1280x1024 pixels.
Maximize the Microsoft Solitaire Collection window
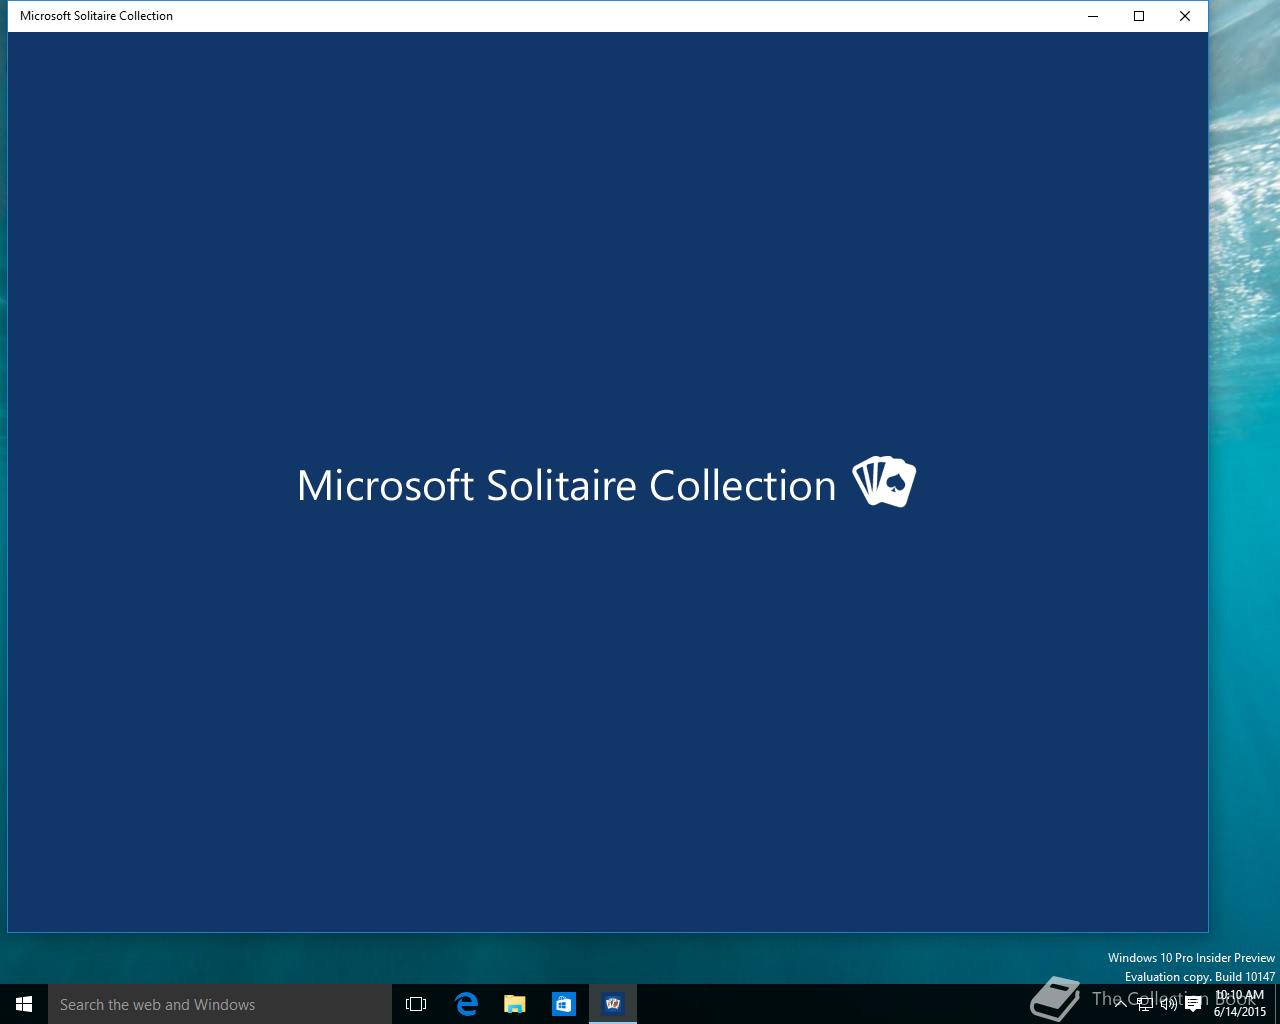pos(1139,16)
